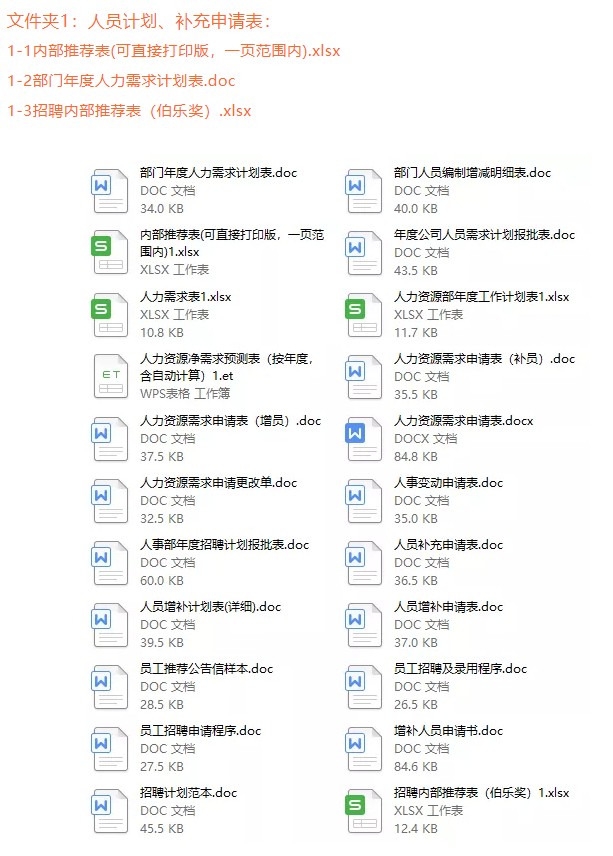Click the 45.5 KB size label
The width and height of the screenshot is (613, 856).
click(162, 828)
